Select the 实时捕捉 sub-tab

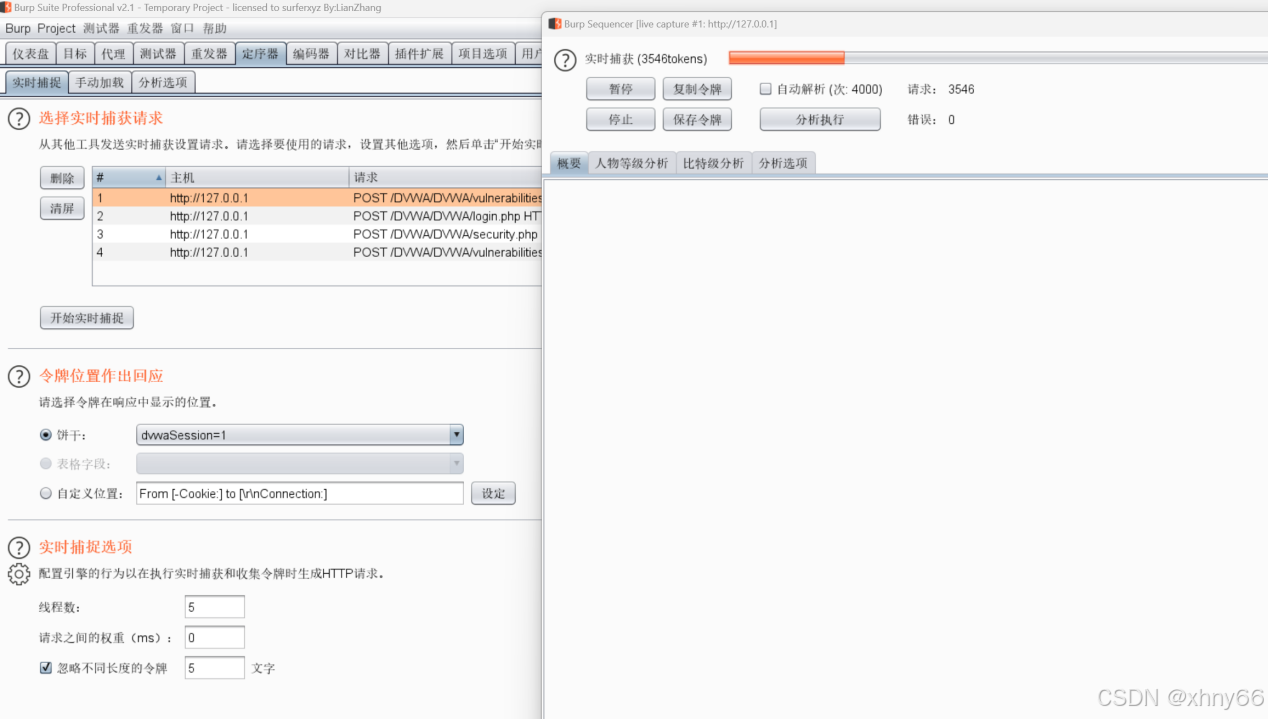(37, 83)
